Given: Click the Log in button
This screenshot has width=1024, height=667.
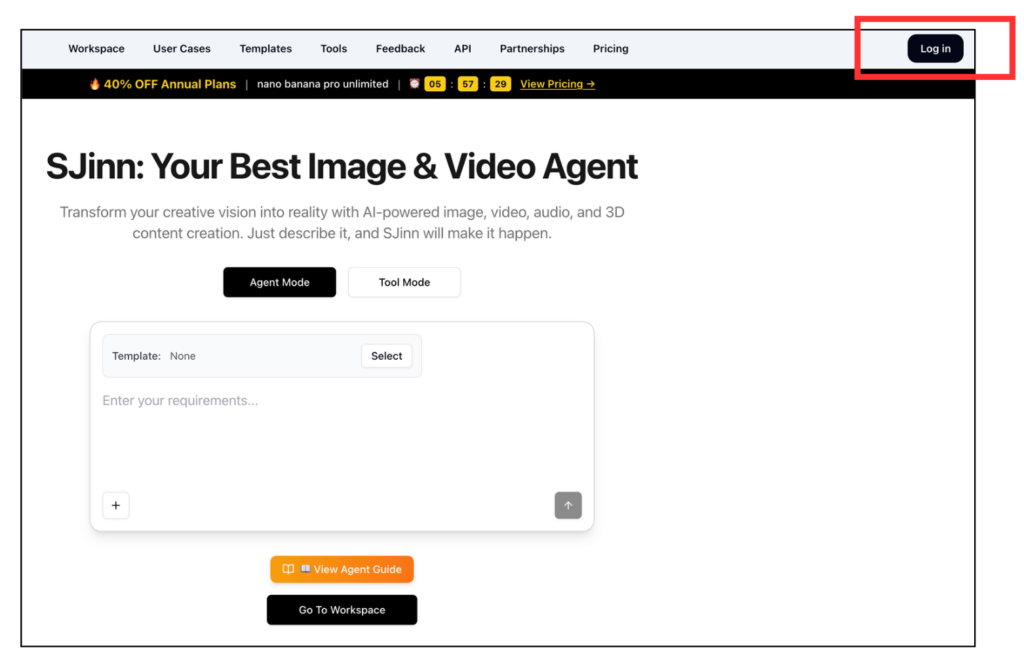Looking at the screenshot, I should (x=935, y=49).
